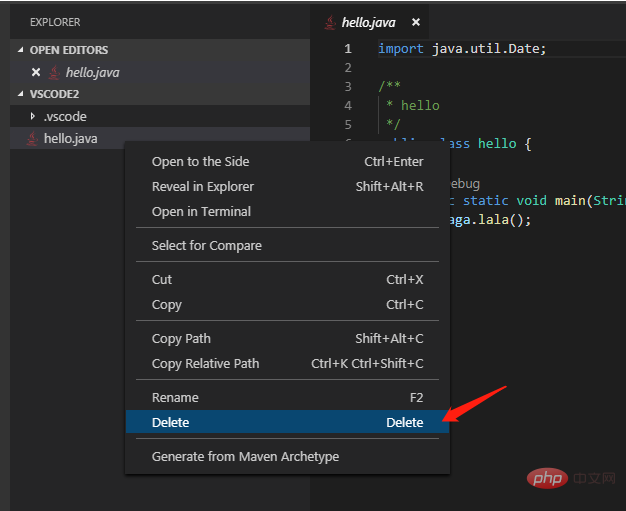The width and height of the screenshot is (626, 511).
Task: Select hello.java file in VSCODE2 tree
Action: pyautogui.click(x=160, y=139)
